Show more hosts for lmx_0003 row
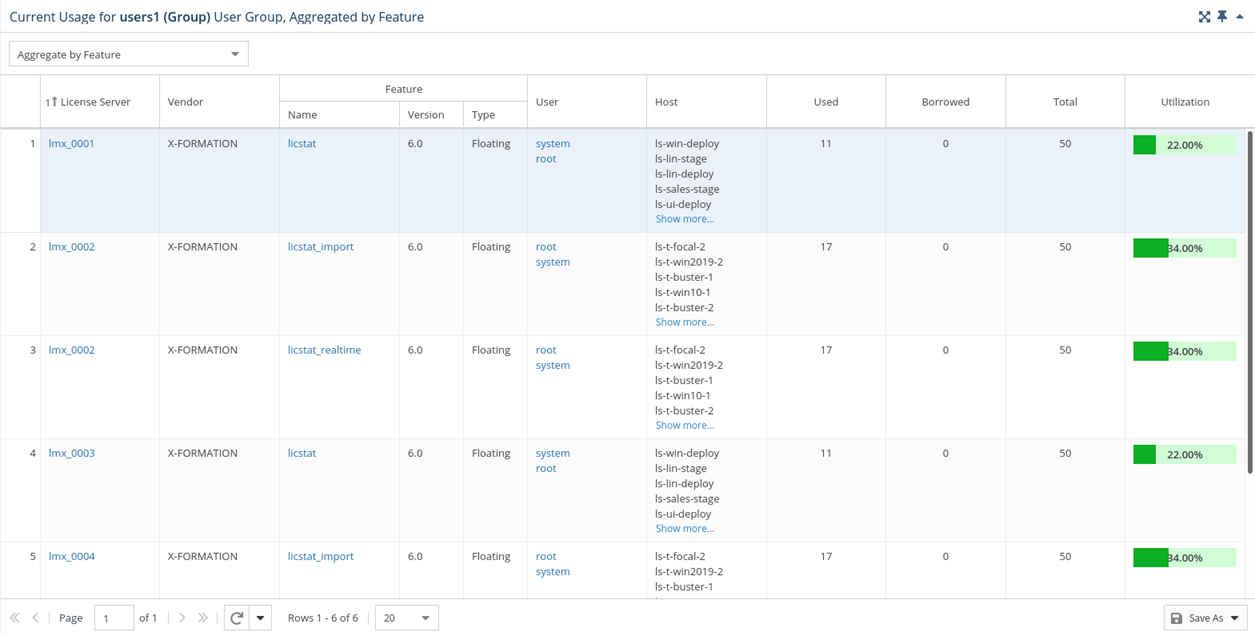Viewport: 1255px width, 636px height. pos(685,528)
